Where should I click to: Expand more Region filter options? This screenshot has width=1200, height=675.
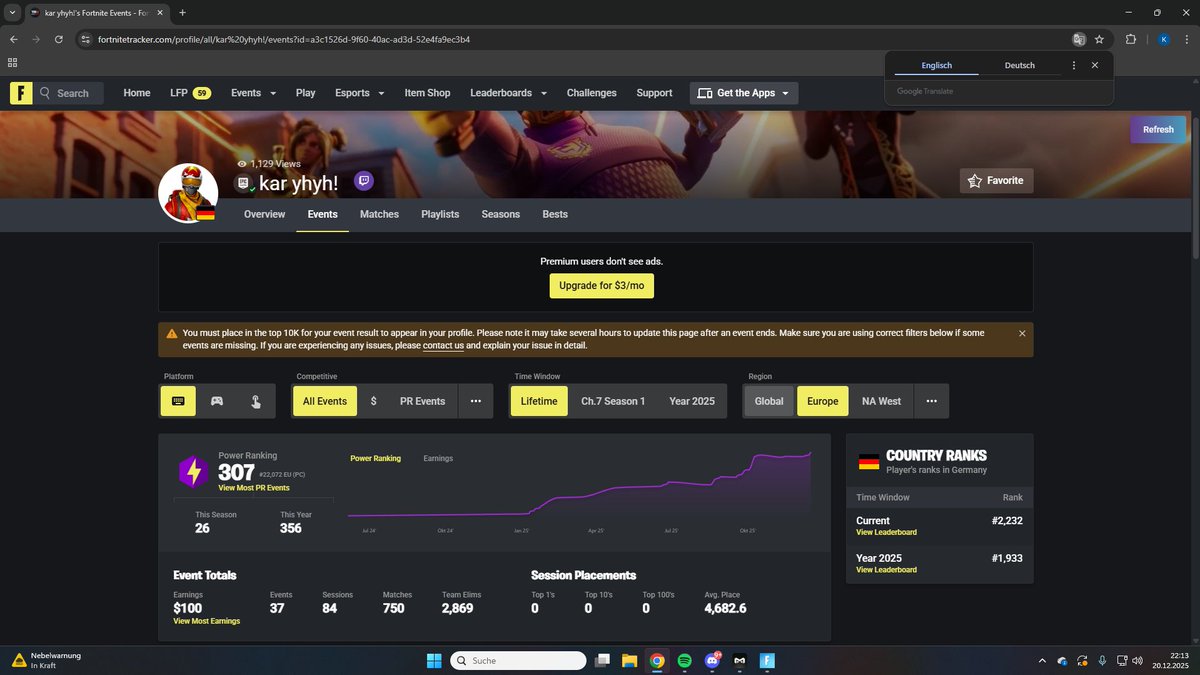point(932,401)
